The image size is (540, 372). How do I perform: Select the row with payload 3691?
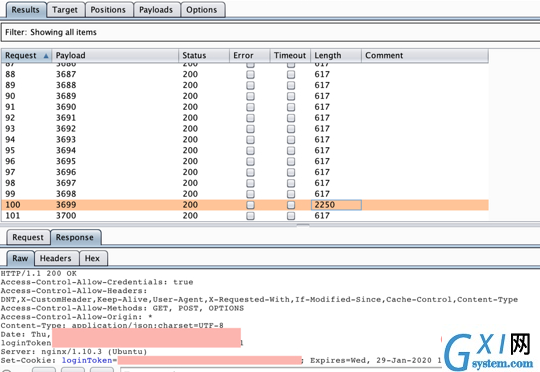245,118
